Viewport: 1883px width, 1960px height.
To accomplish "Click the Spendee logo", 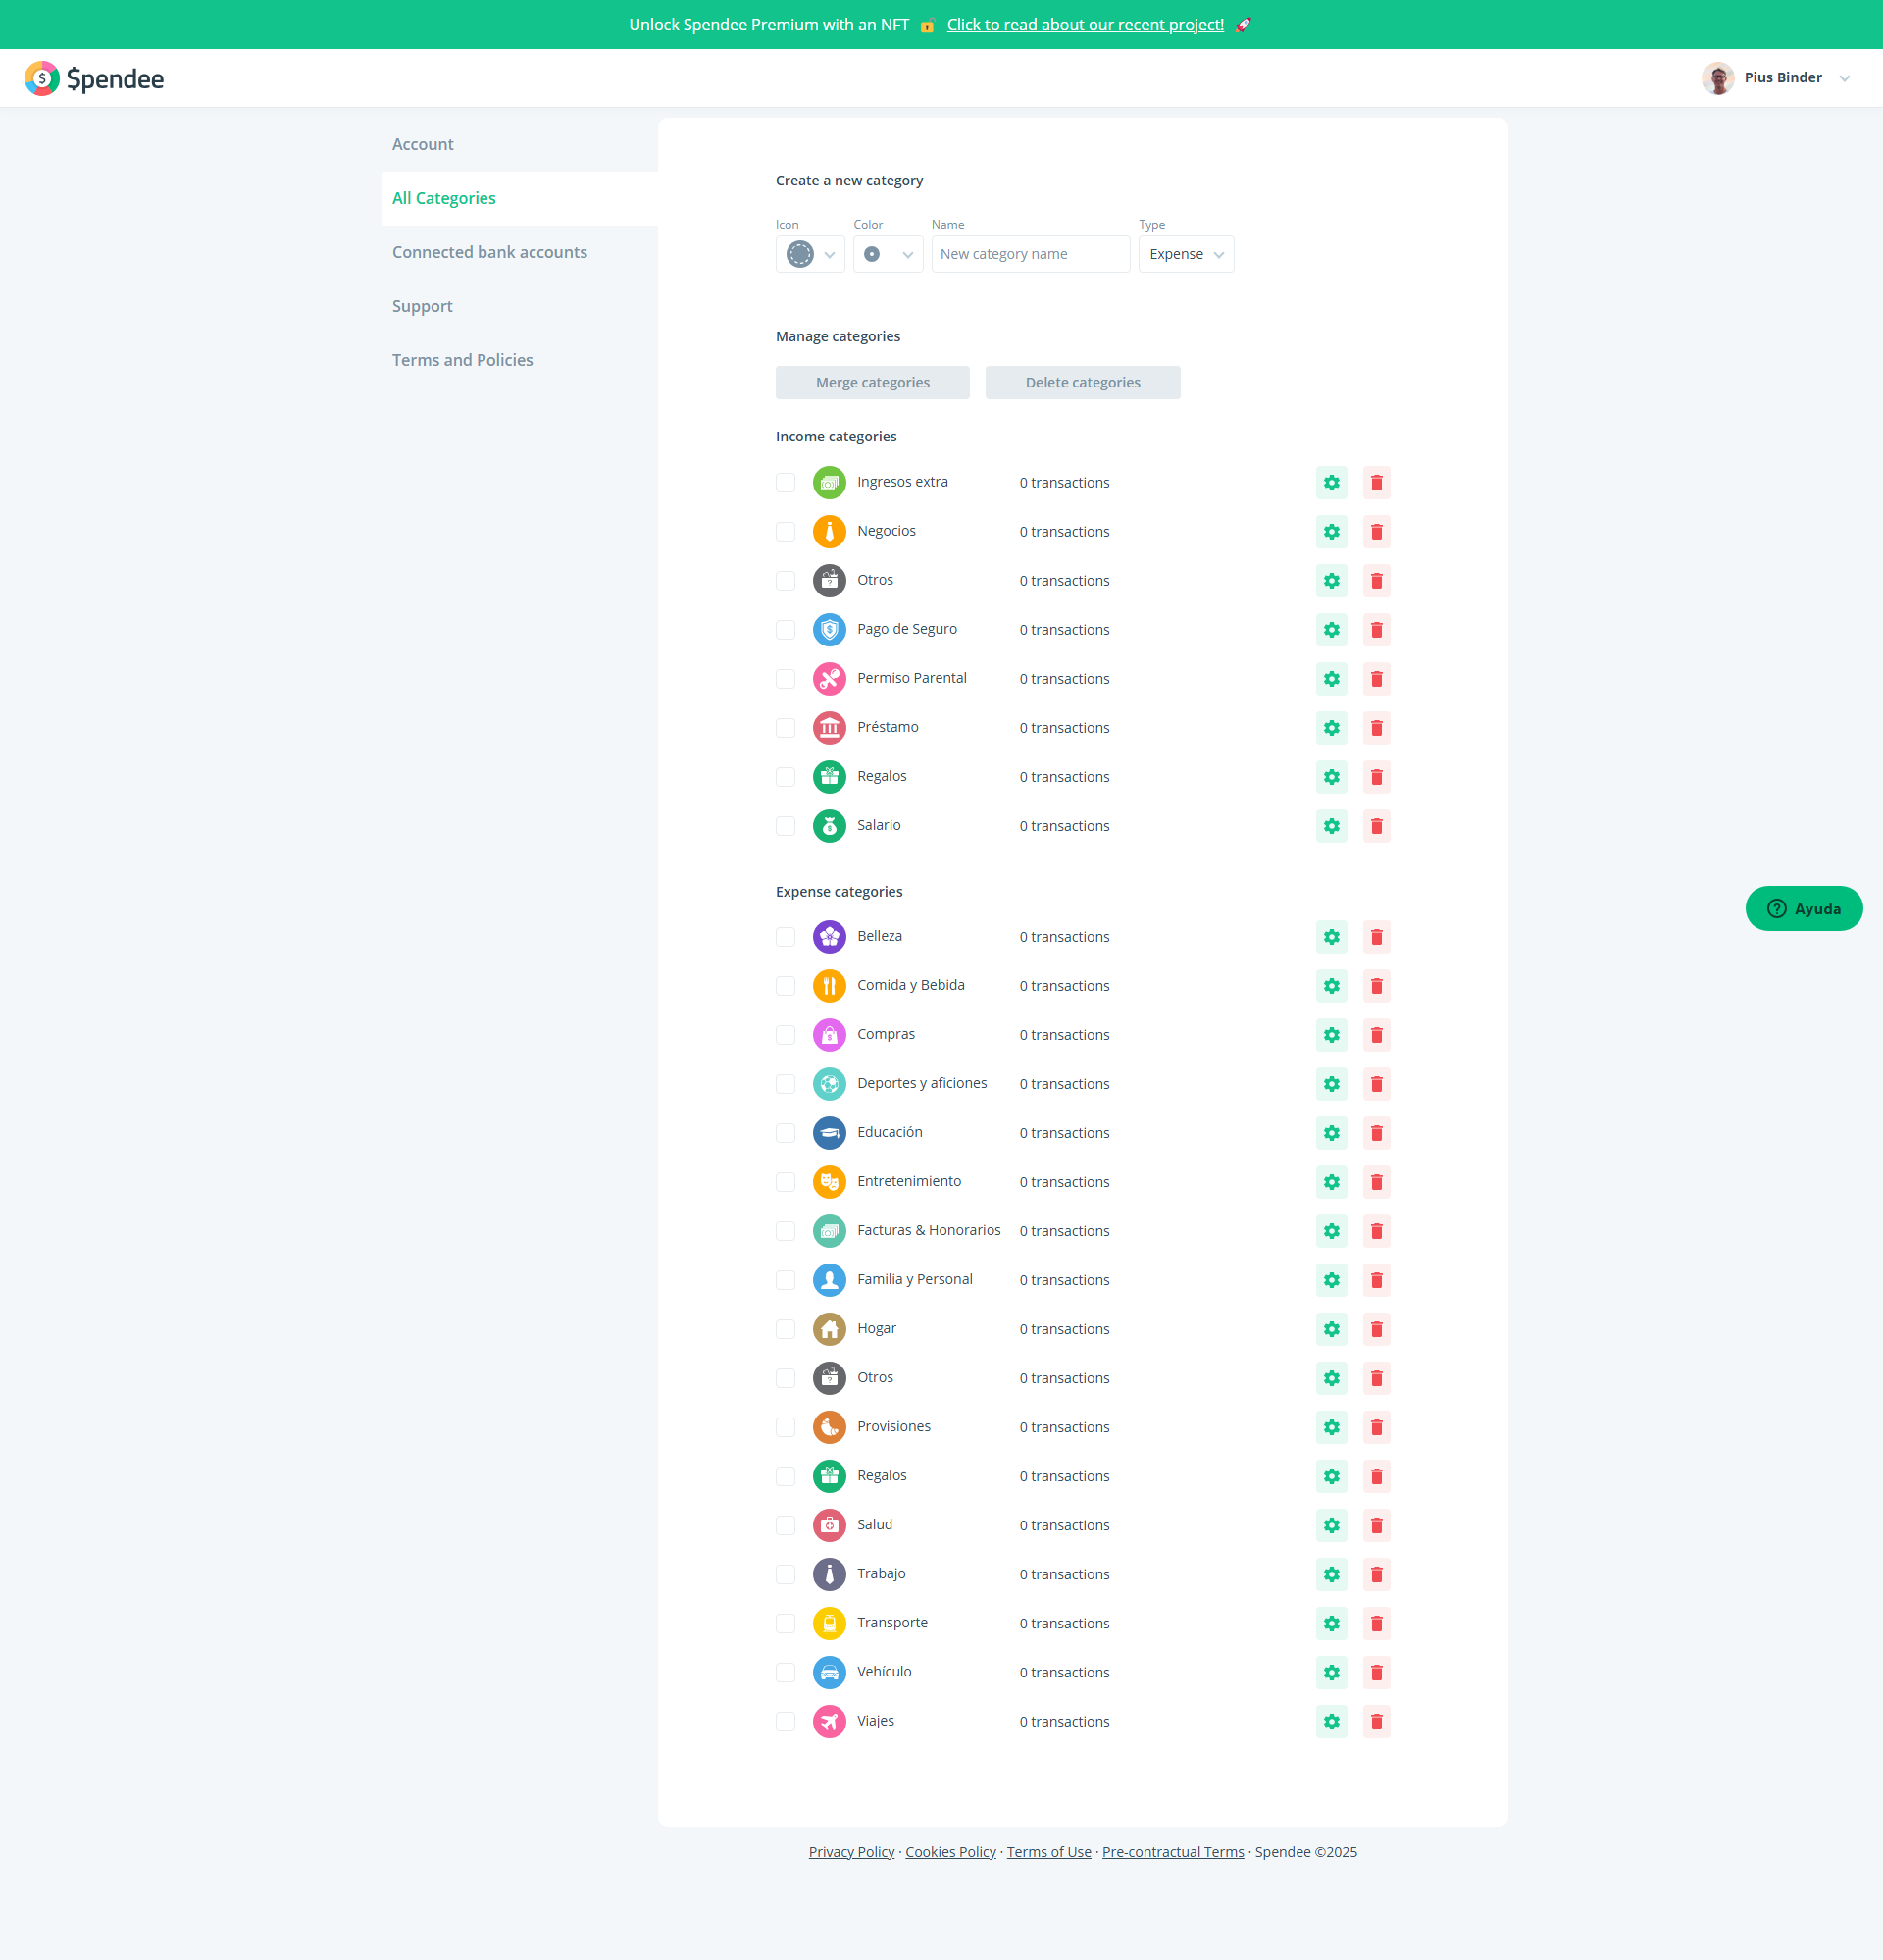I will pyautogui.click(x=94, y=78).
